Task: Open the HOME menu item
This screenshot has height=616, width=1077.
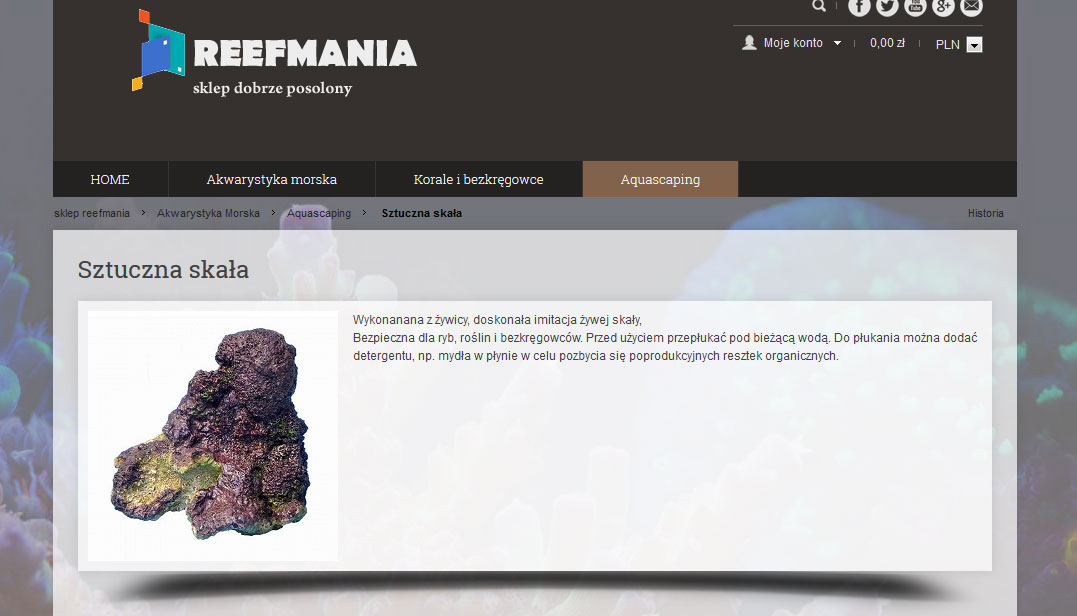Action: 110,179
